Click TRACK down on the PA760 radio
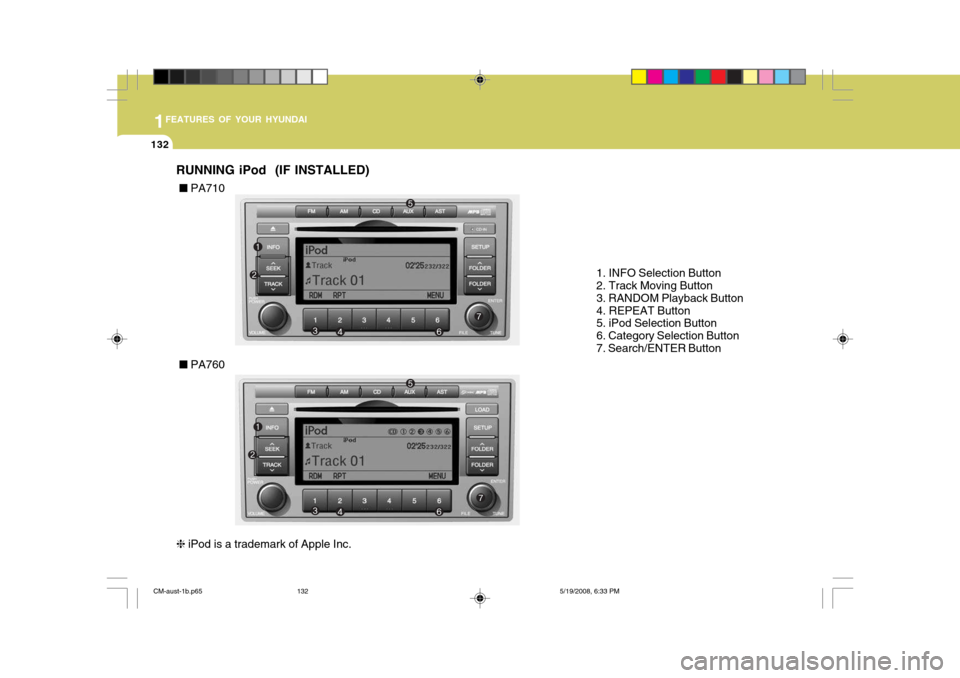The image size is (960, 678). tap(272, 466)
